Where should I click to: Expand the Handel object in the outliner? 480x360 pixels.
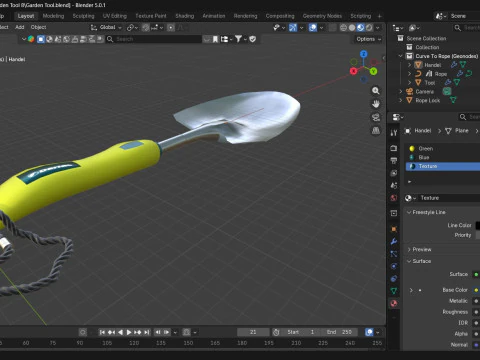pos(409,65)
